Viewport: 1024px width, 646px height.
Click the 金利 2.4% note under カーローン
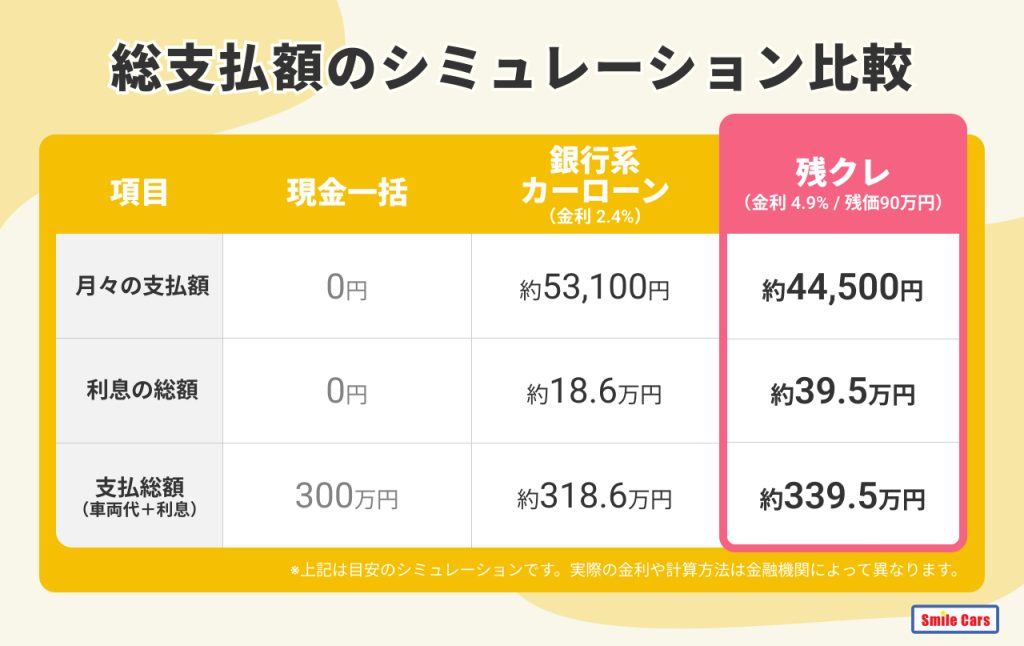[x=594, y=215]
